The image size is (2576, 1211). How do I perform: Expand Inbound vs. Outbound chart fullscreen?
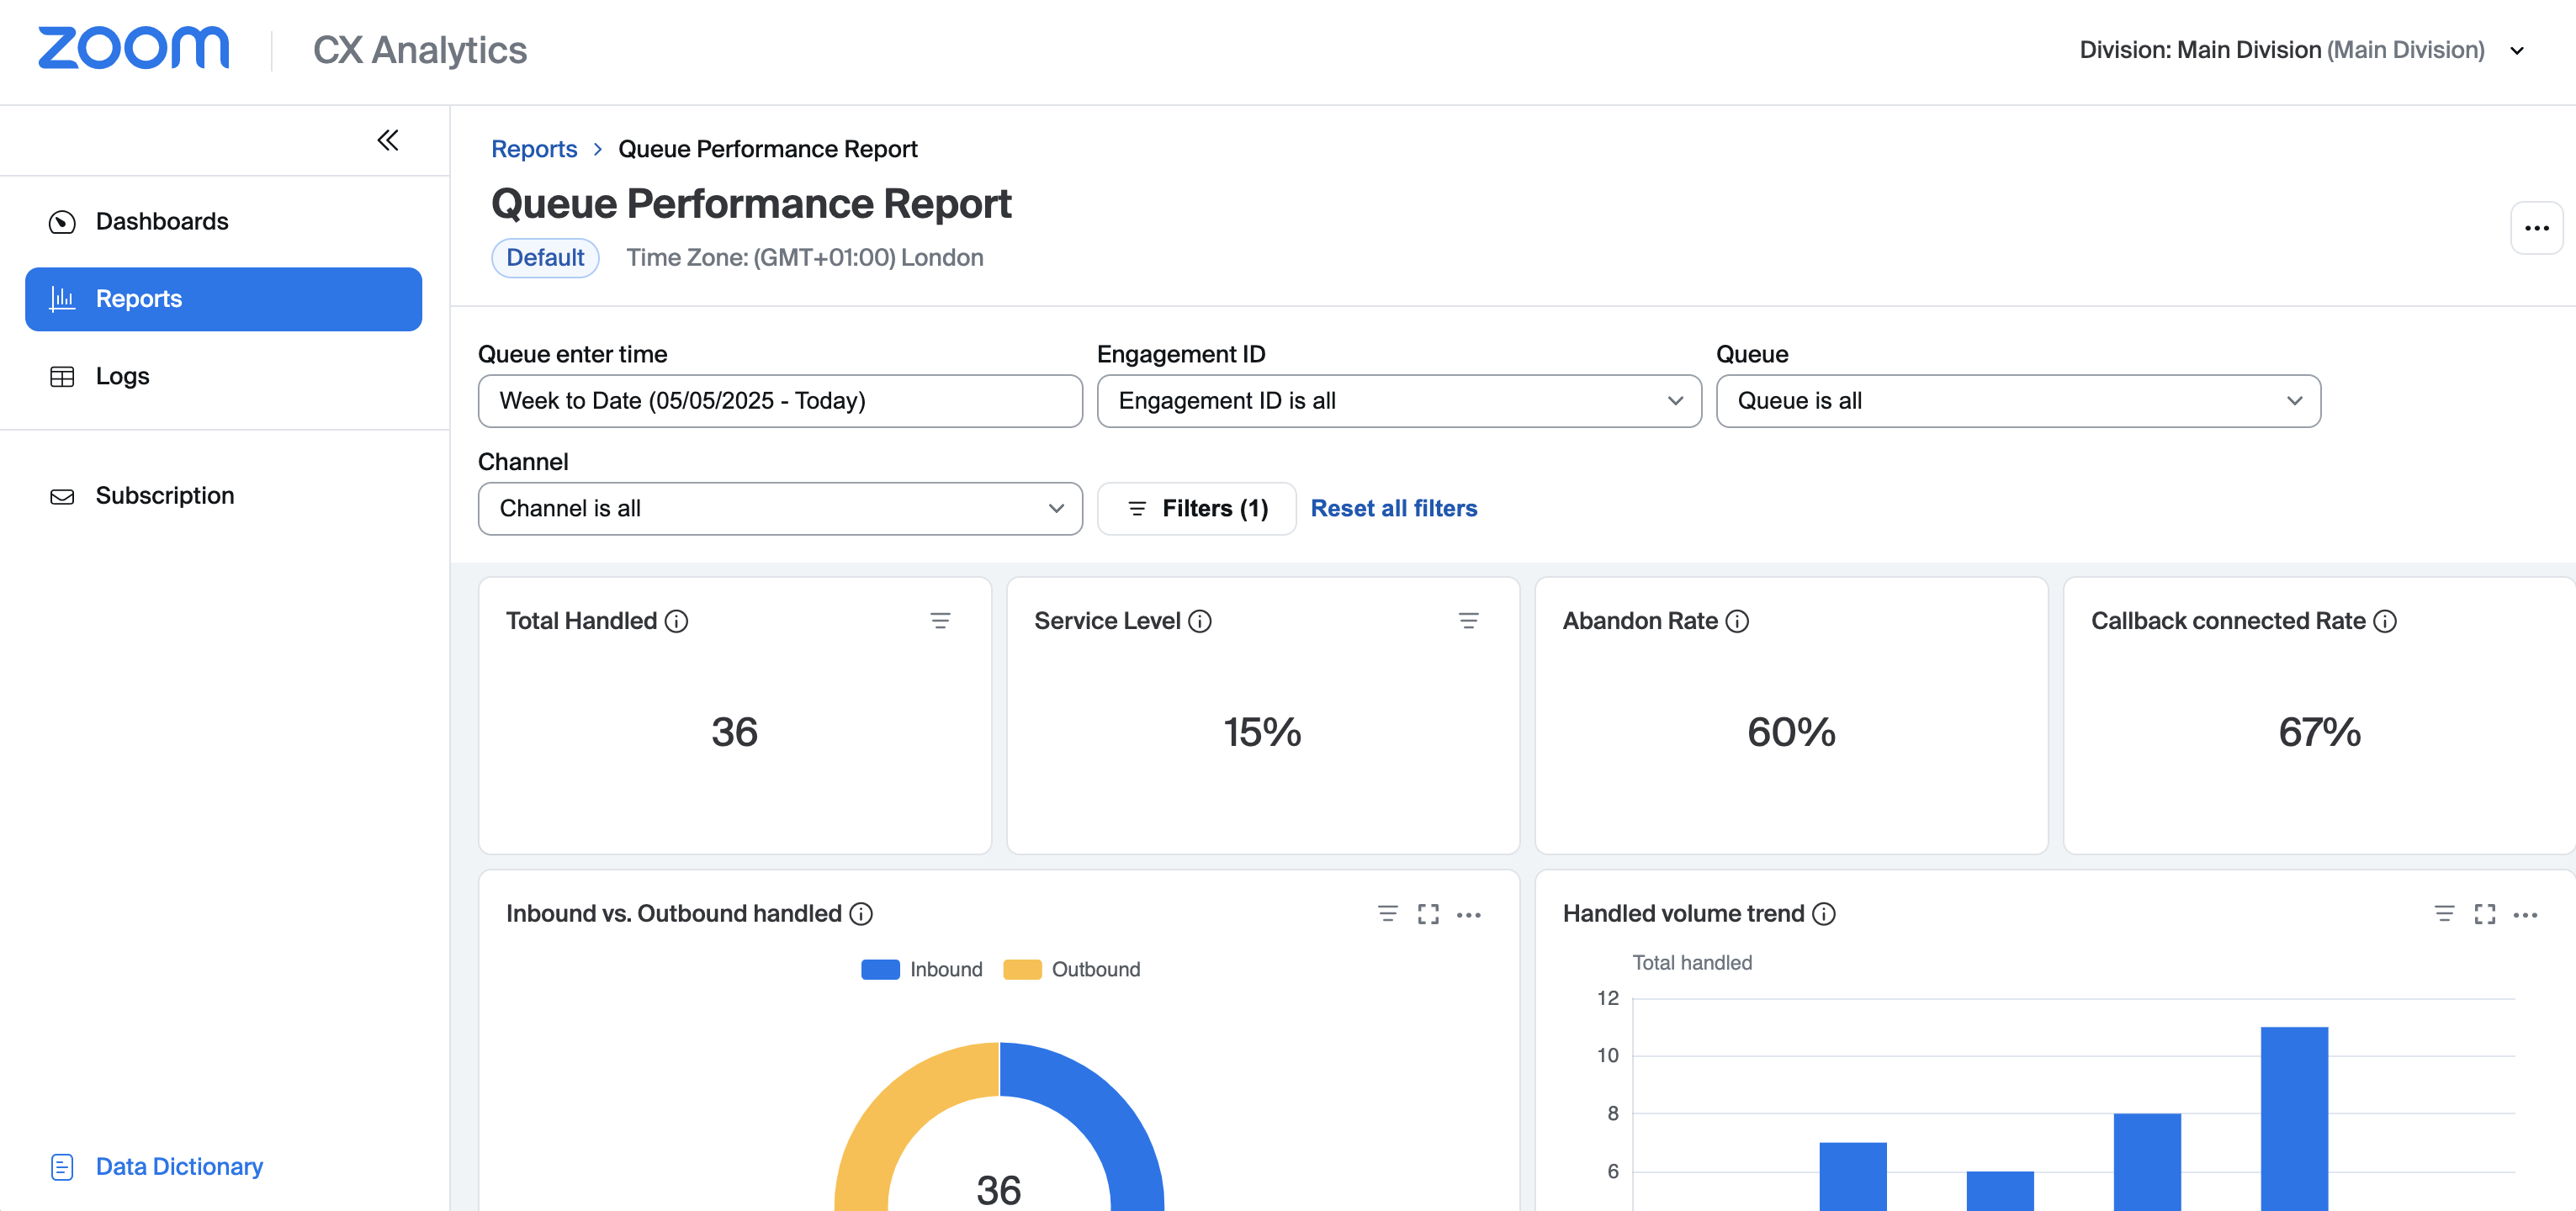tap(1428, 914)
